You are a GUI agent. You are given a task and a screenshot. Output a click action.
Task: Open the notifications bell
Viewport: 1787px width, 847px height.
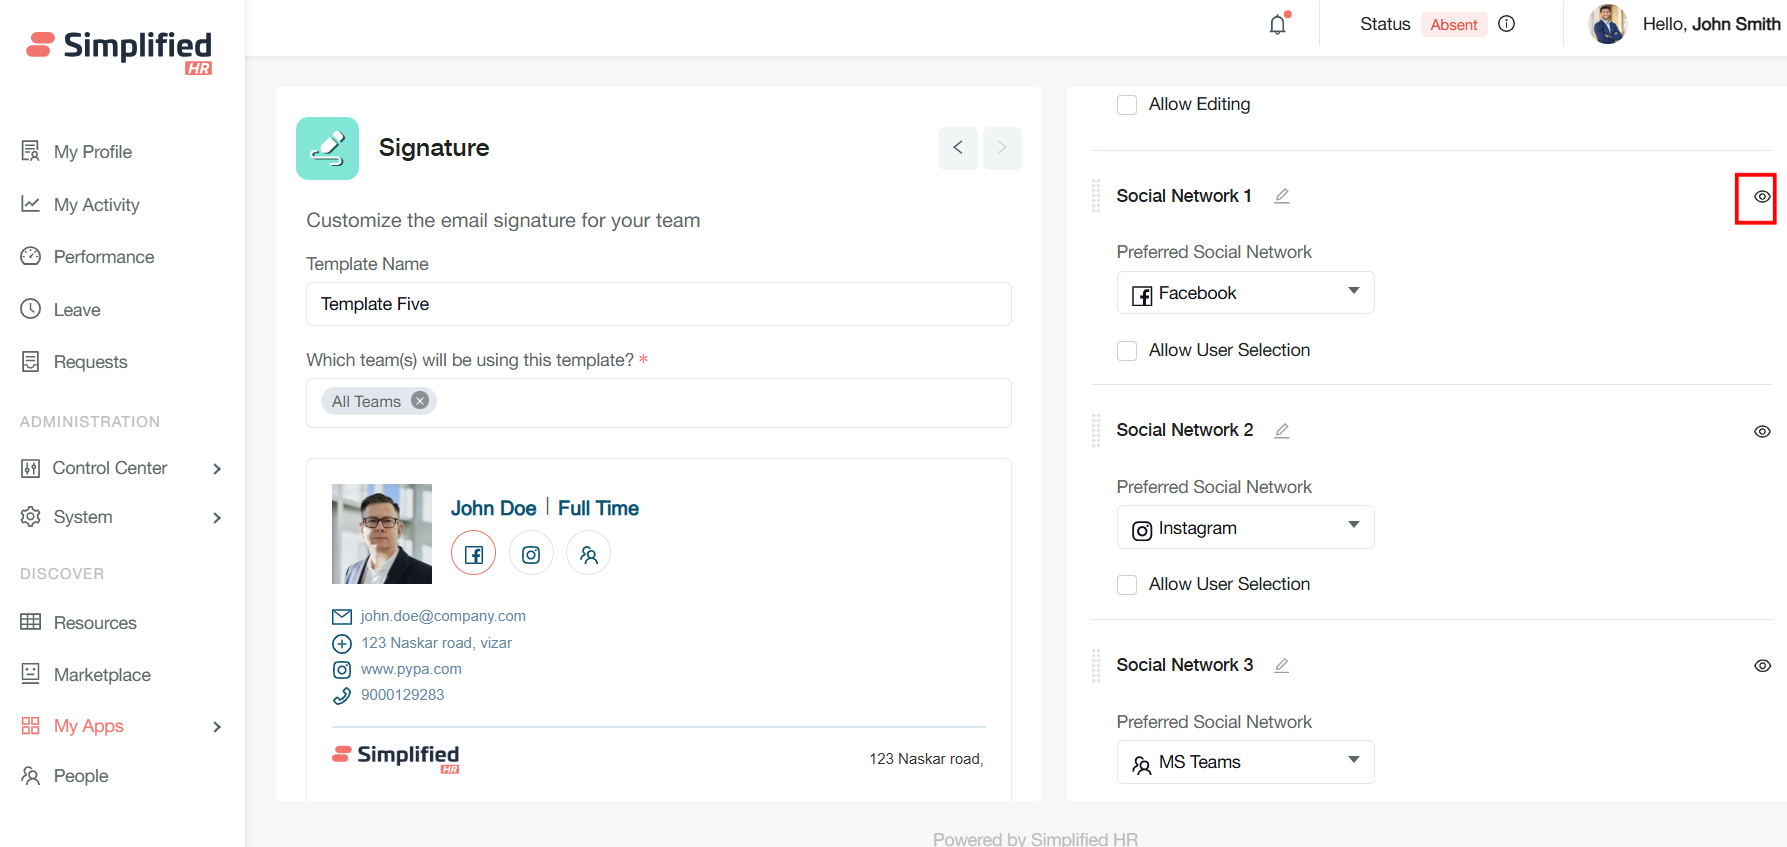1278,24
